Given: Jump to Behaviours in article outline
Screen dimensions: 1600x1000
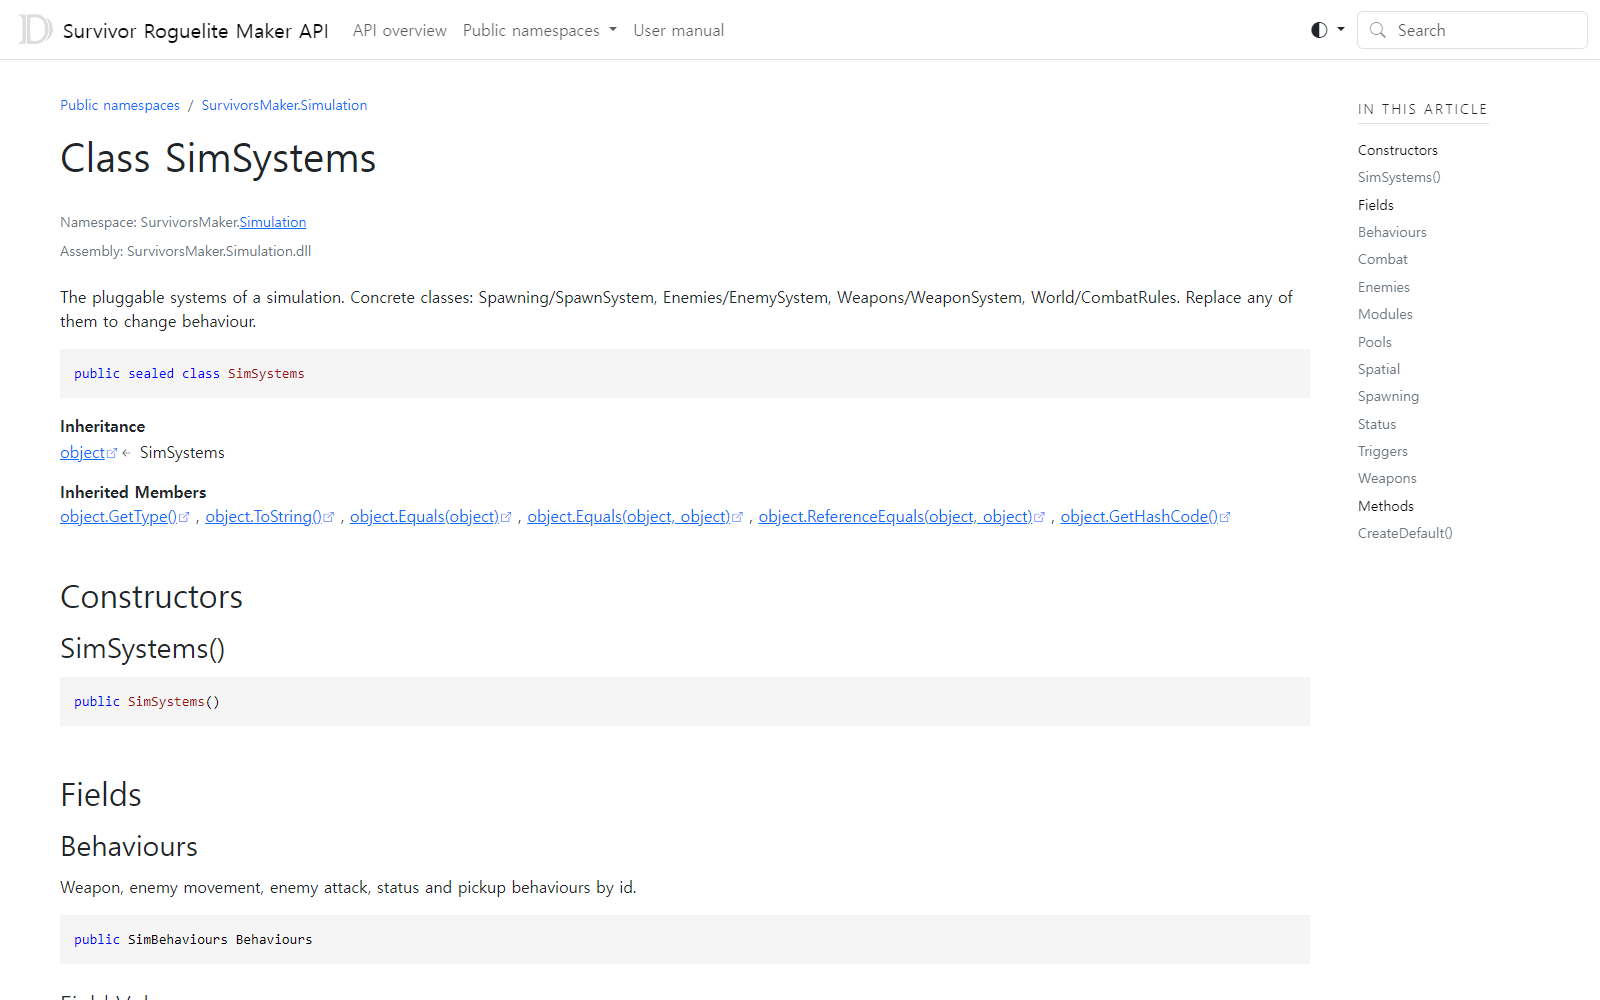Looking at the screenshot, I should (1392, 232).
